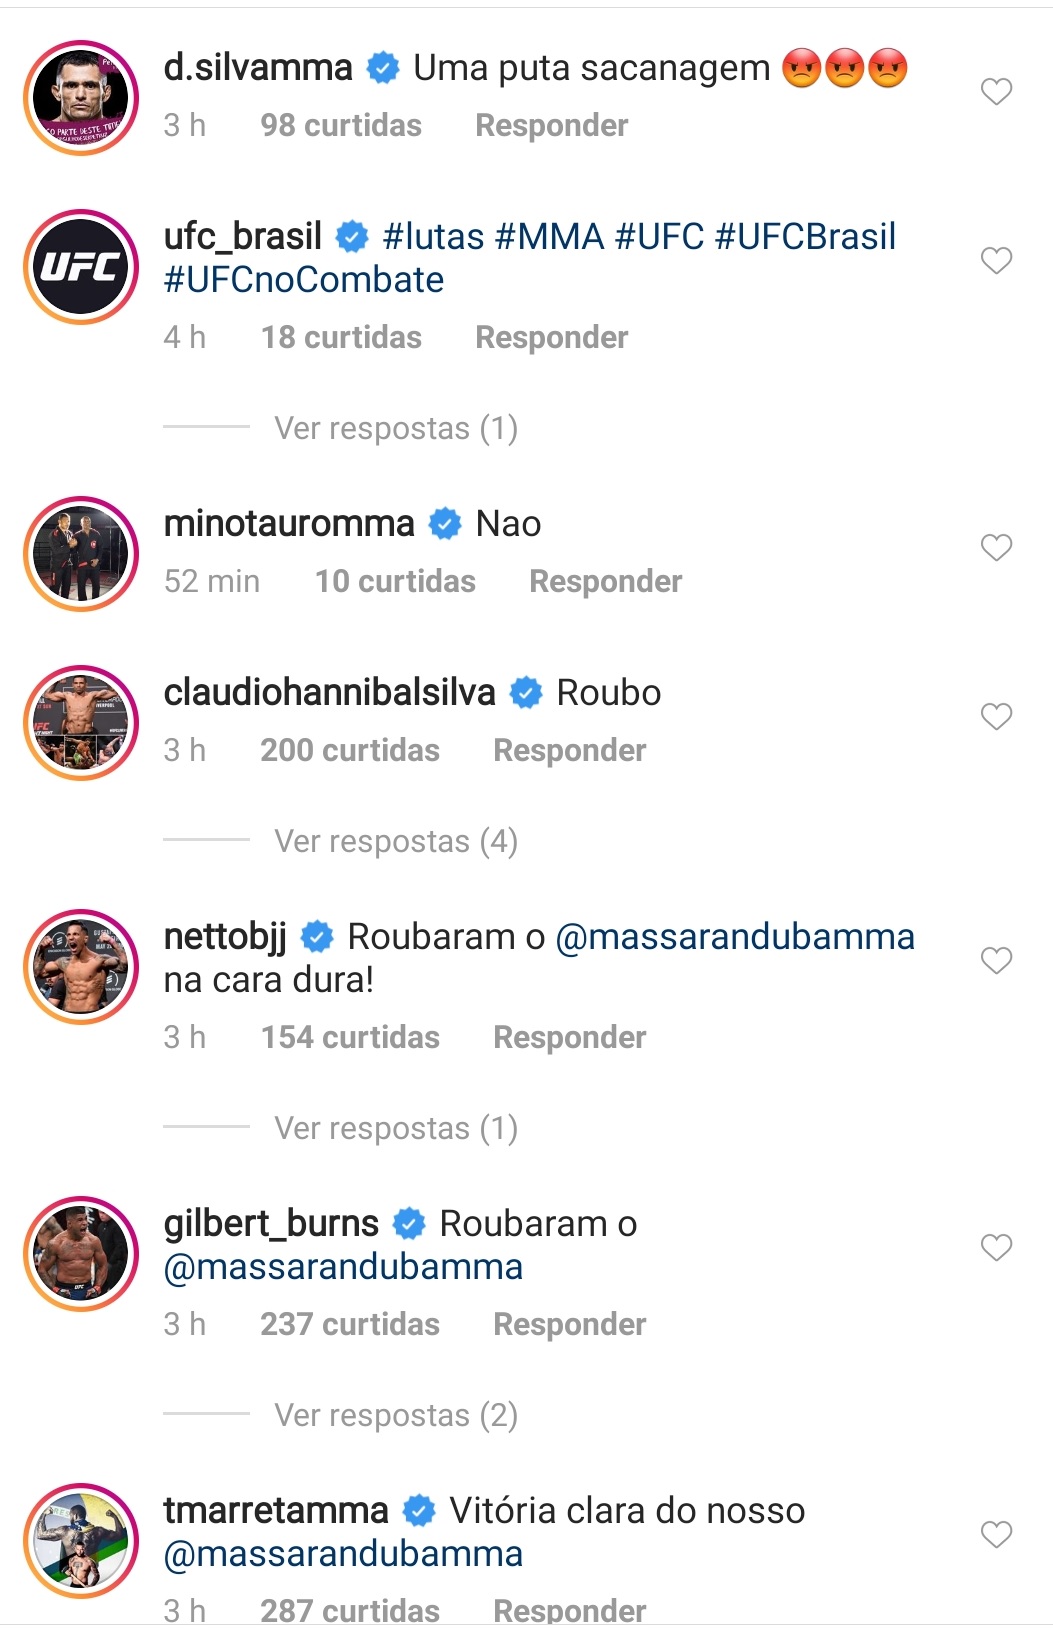This screenshot has width=1053, height=1629.
Task: Open the tmarretamma username profile
Action: click(x=276, y=1511)
